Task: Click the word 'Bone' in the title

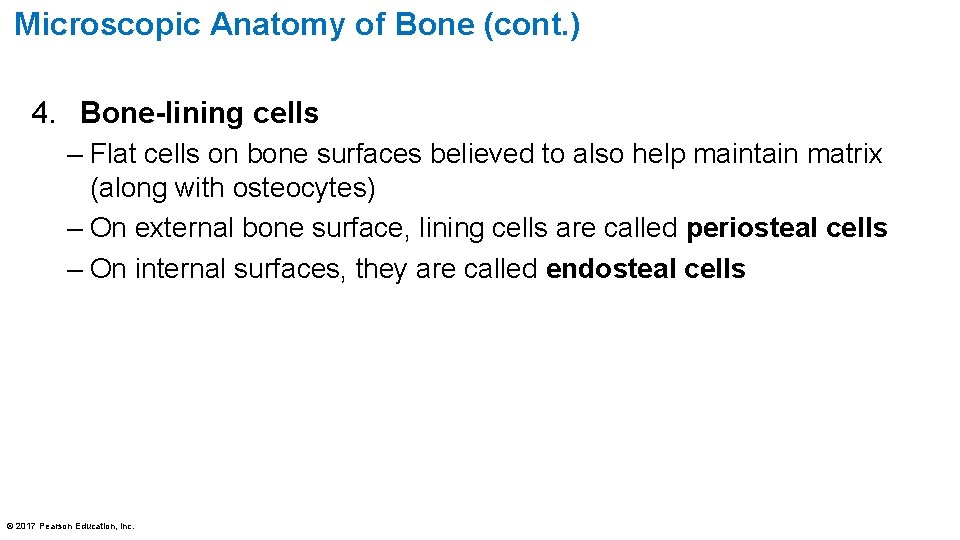Action: [435, 25]
